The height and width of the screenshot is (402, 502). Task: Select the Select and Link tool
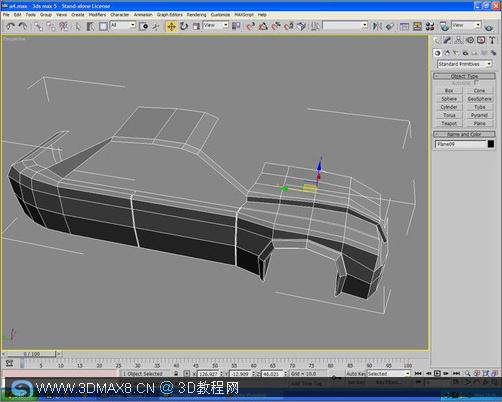pos(38,26)
